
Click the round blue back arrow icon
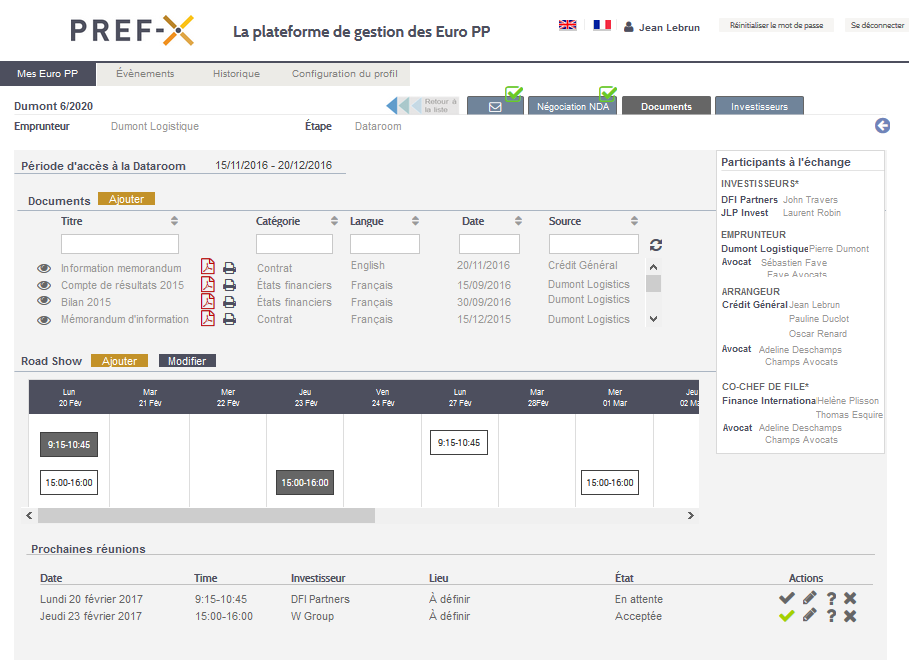click(x=882, y=125)
